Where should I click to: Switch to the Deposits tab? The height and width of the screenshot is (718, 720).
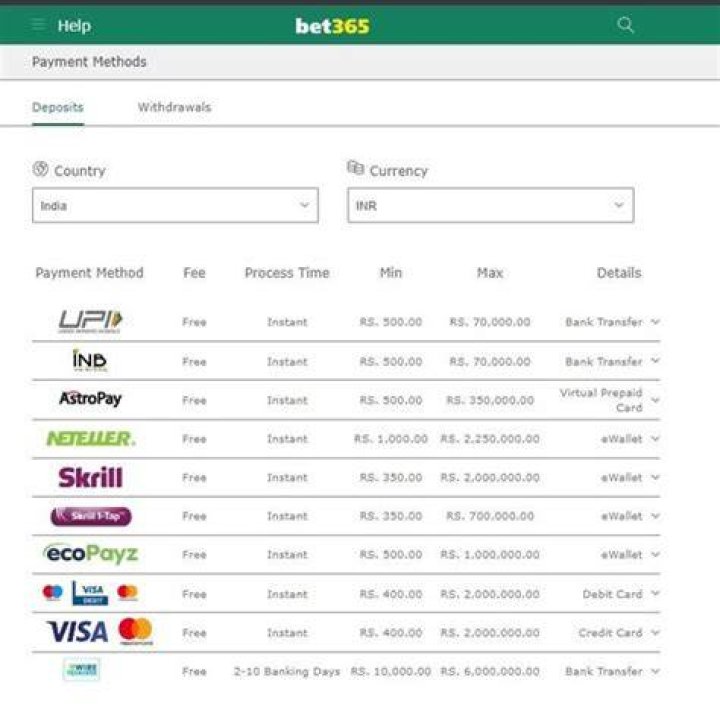click(x=58, y=107)
